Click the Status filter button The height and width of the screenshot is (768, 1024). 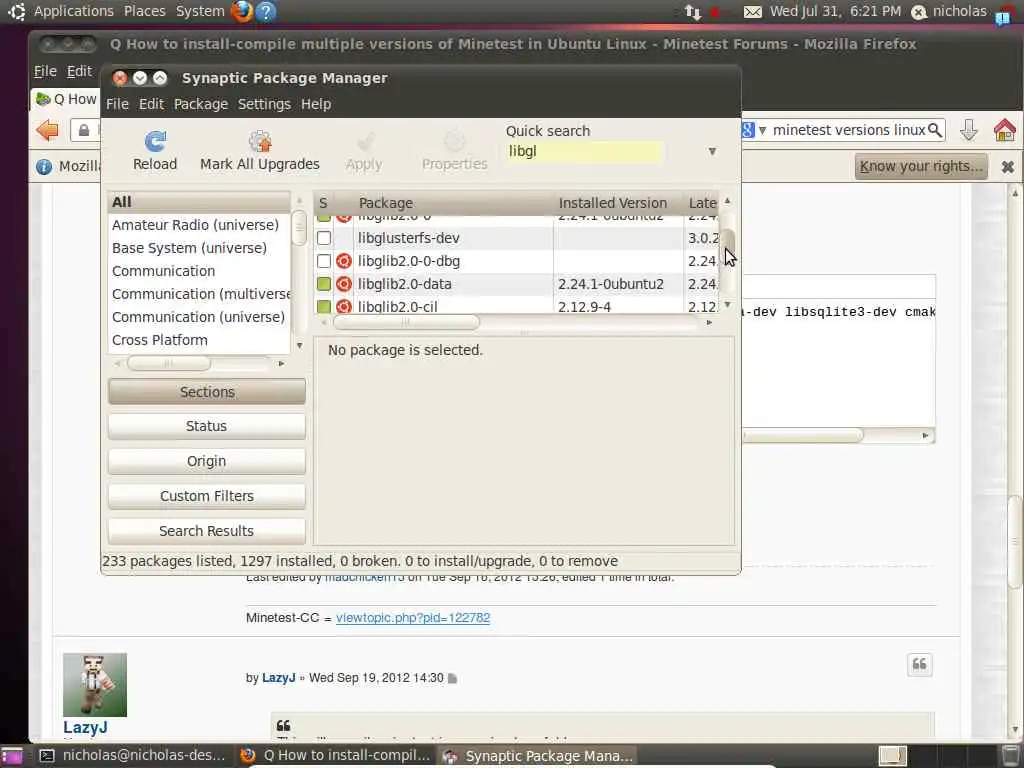coord(207,426)
